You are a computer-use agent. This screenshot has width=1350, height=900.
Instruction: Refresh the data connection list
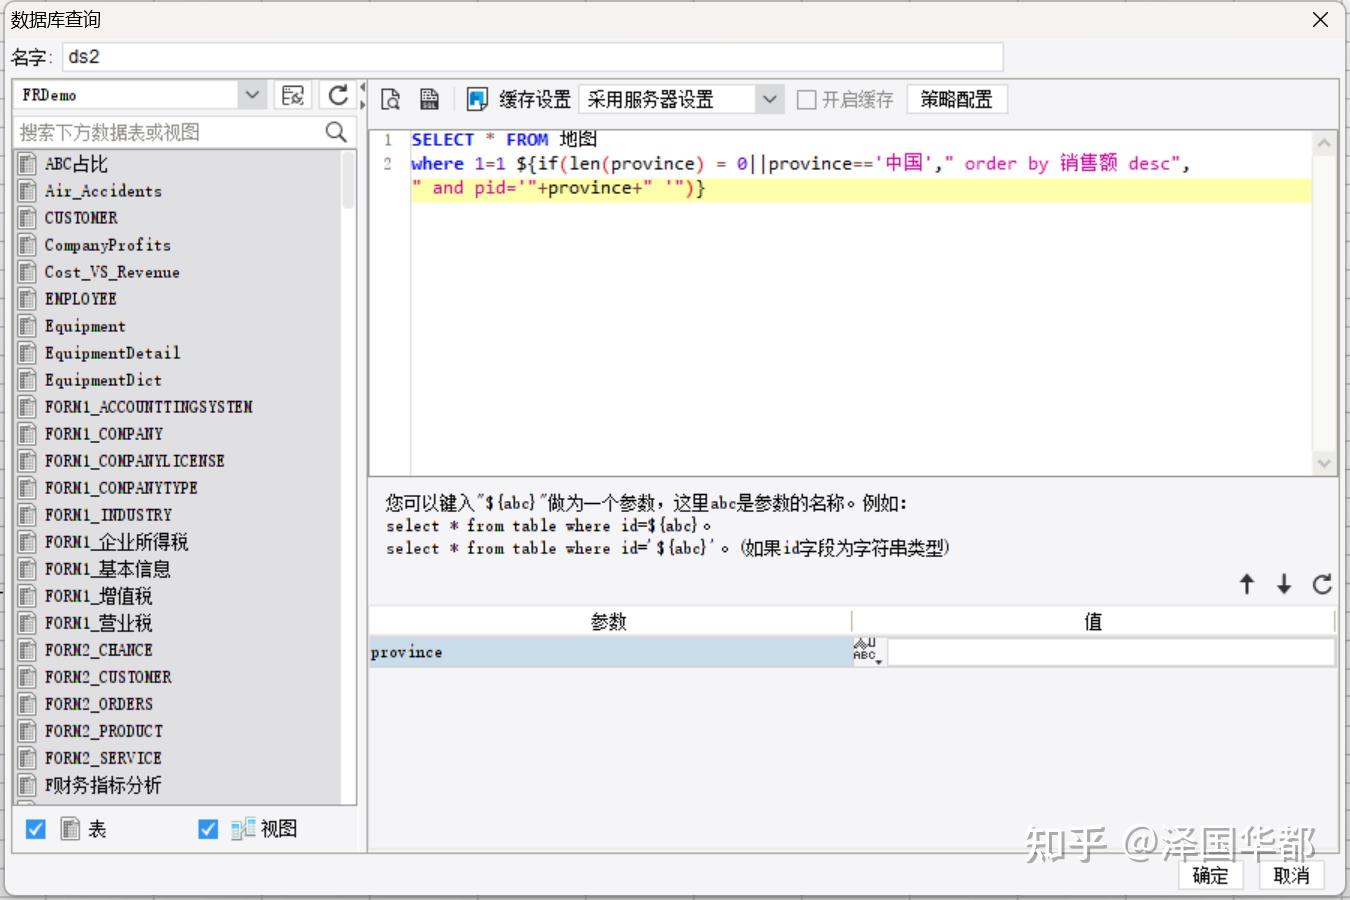[x=337, y=94]
